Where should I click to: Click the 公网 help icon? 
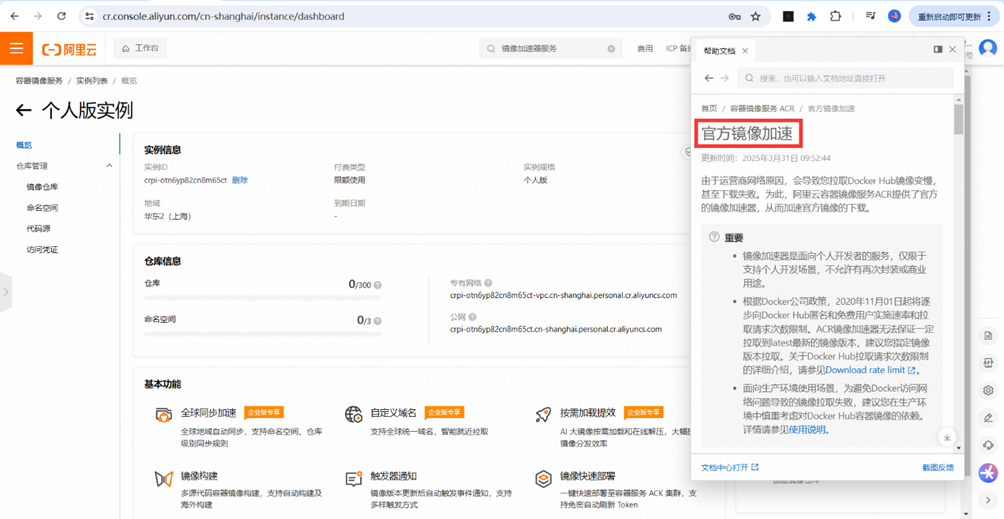tap(473, 317)
